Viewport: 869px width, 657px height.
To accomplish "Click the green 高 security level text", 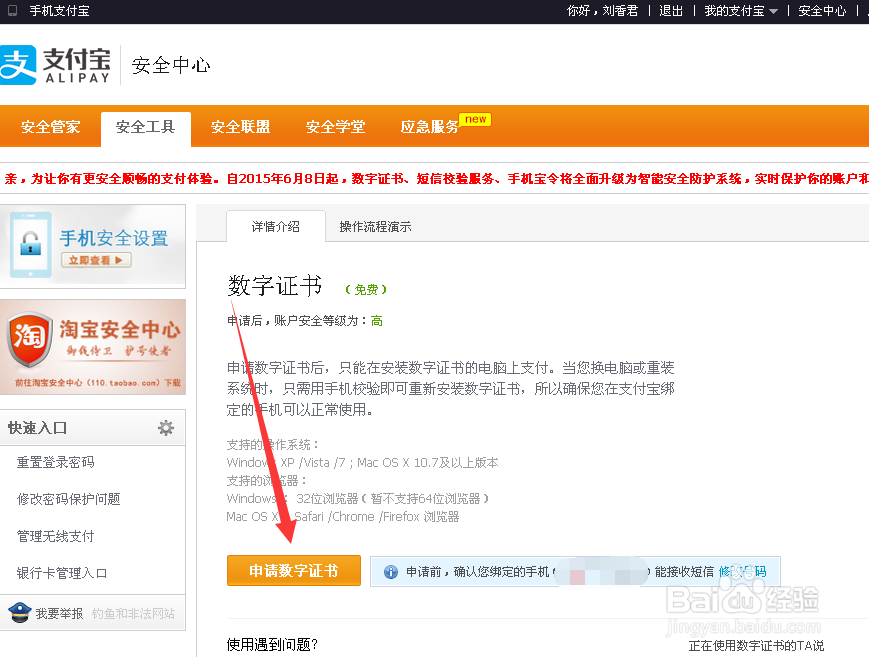I will (376, 320).
